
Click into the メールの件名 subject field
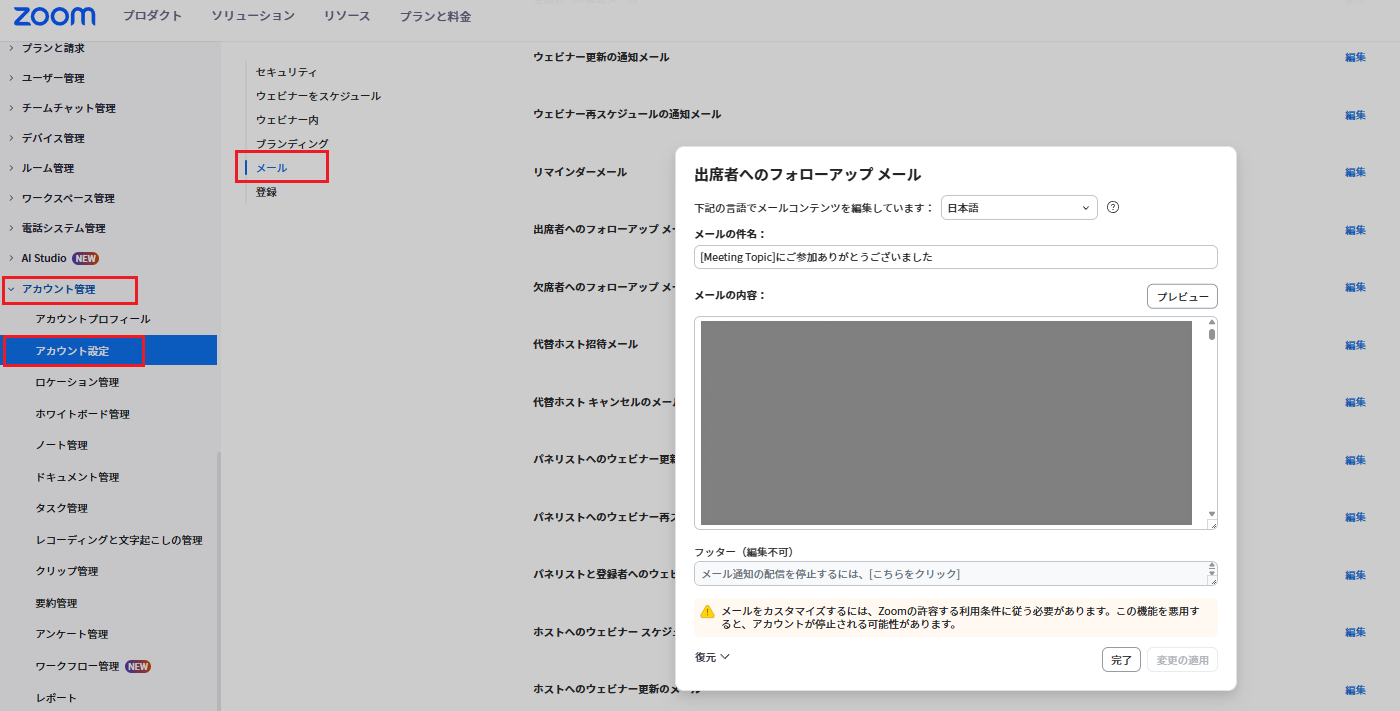(x=955, y=257)
